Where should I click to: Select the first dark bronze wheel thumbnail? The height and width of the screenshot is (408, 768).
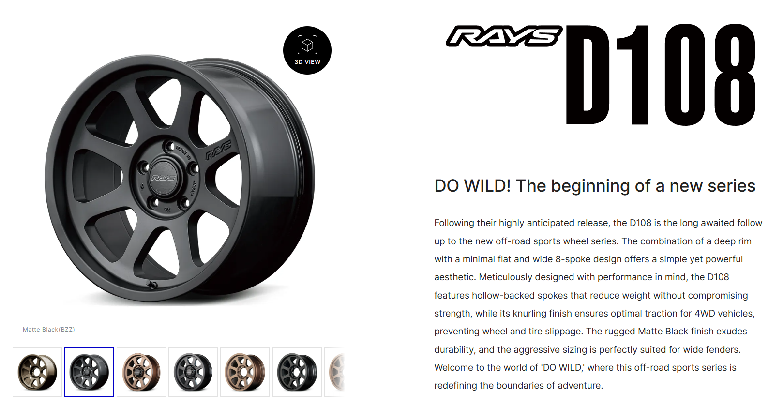[37, 372]
